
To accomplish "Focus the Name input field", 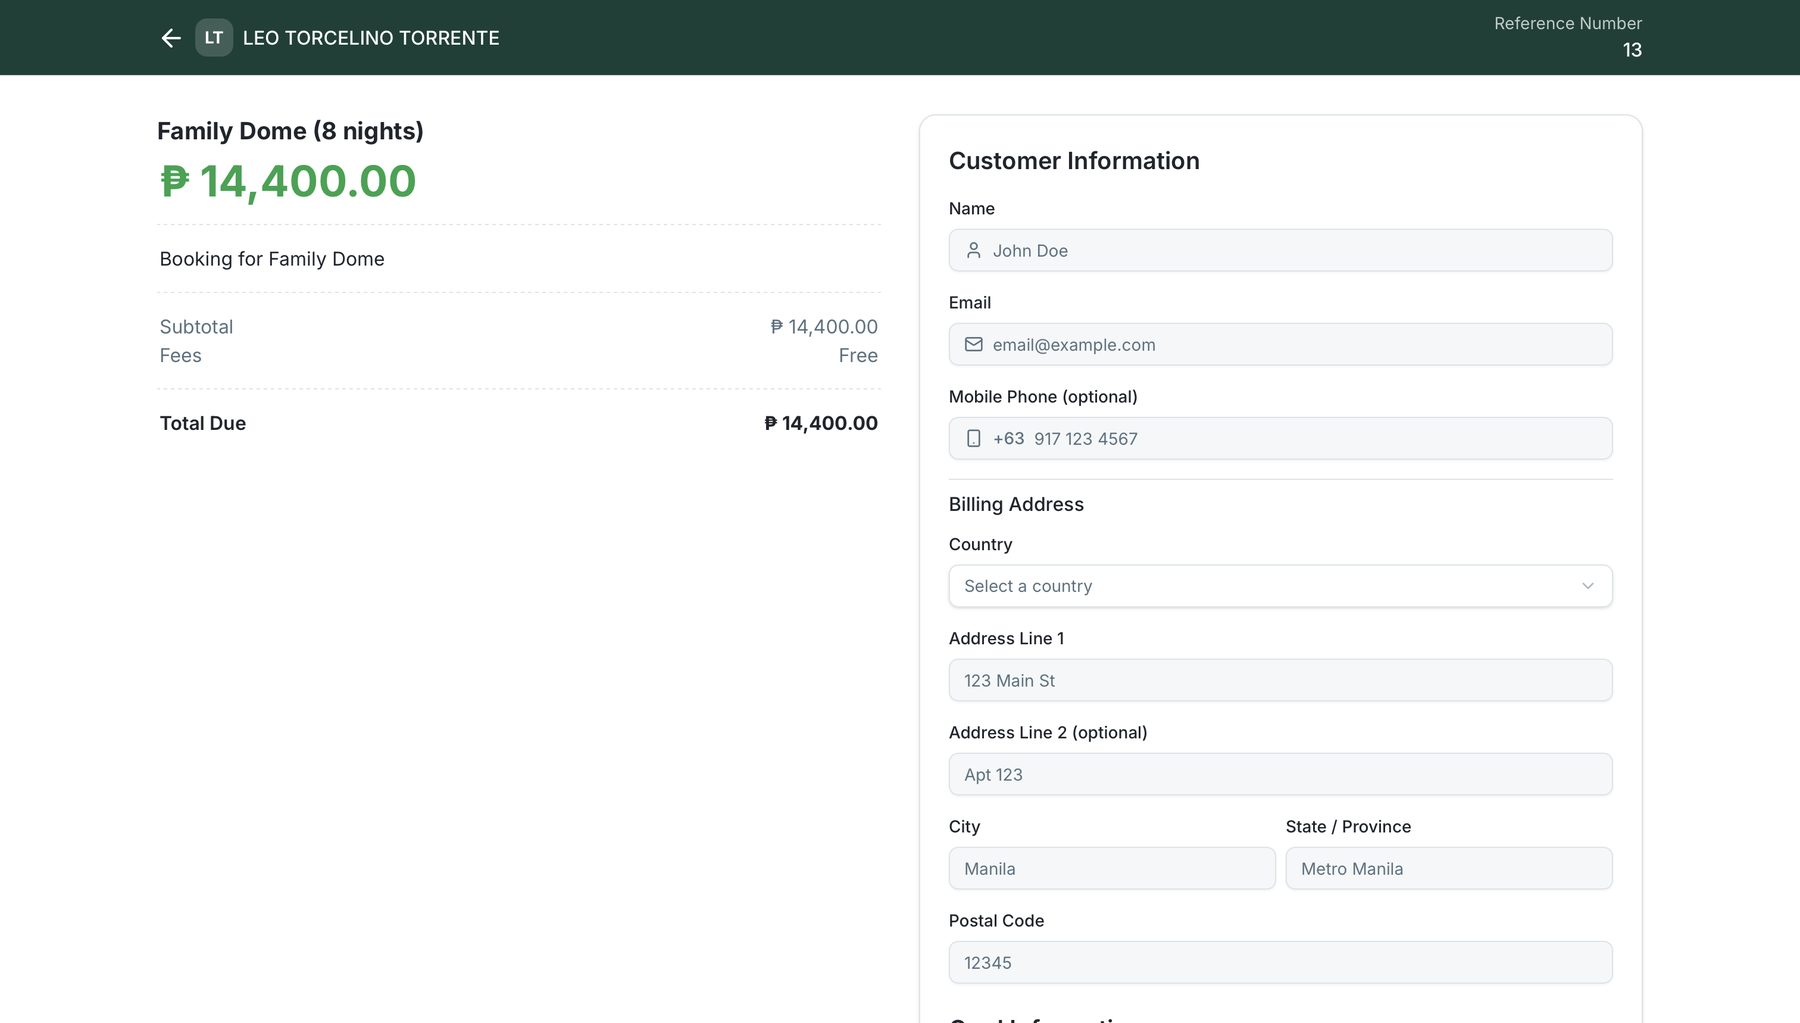I will (x=1280, y=251).
